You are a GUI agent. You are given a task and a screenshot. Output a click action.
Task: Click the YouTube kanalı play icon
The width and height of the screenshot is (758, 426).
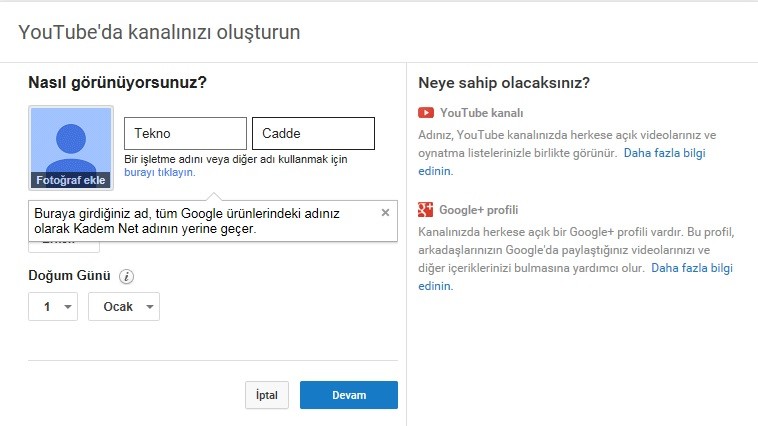(426, 113)
